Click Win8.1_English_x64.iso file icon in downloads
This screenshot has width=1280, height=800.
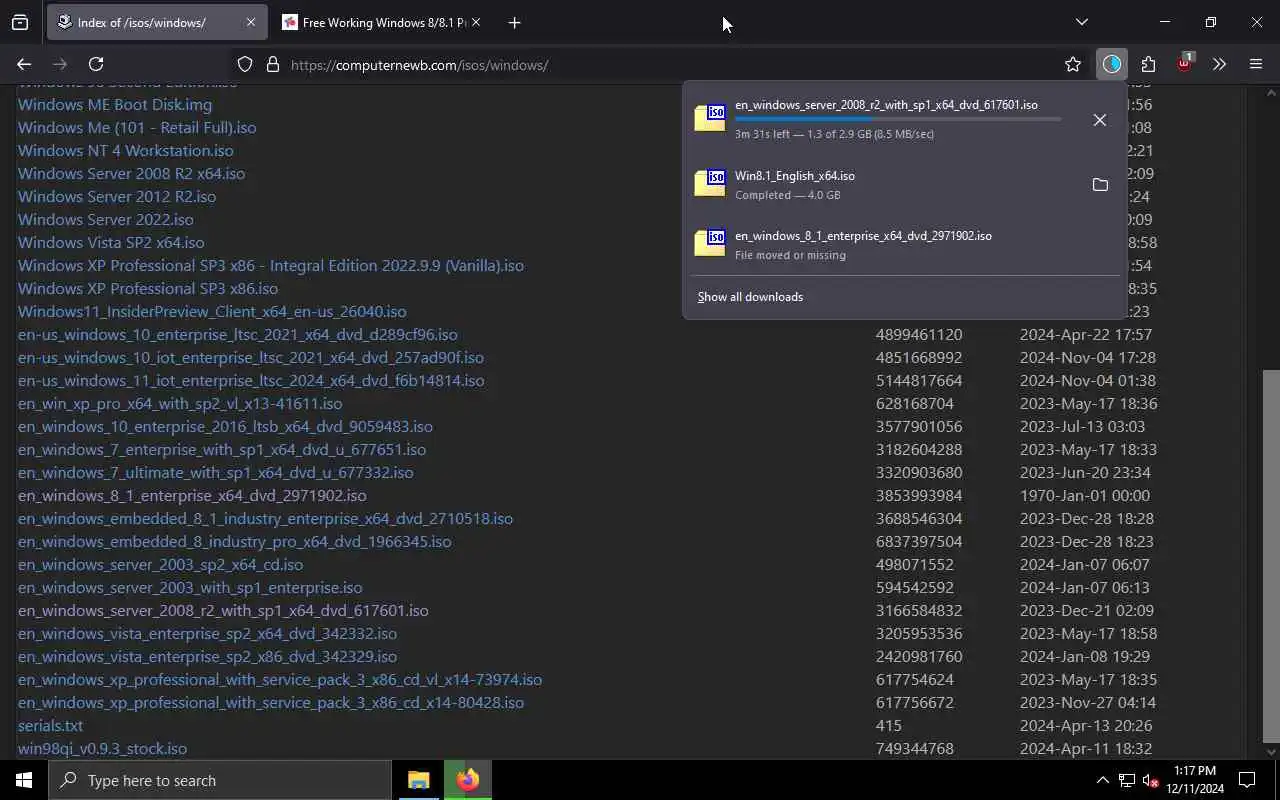710,183
